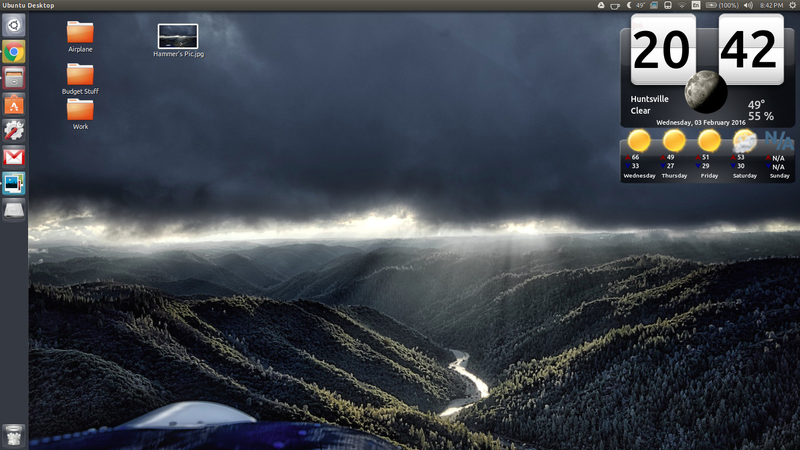Expand the session gear menu

[x=791, y=6]
